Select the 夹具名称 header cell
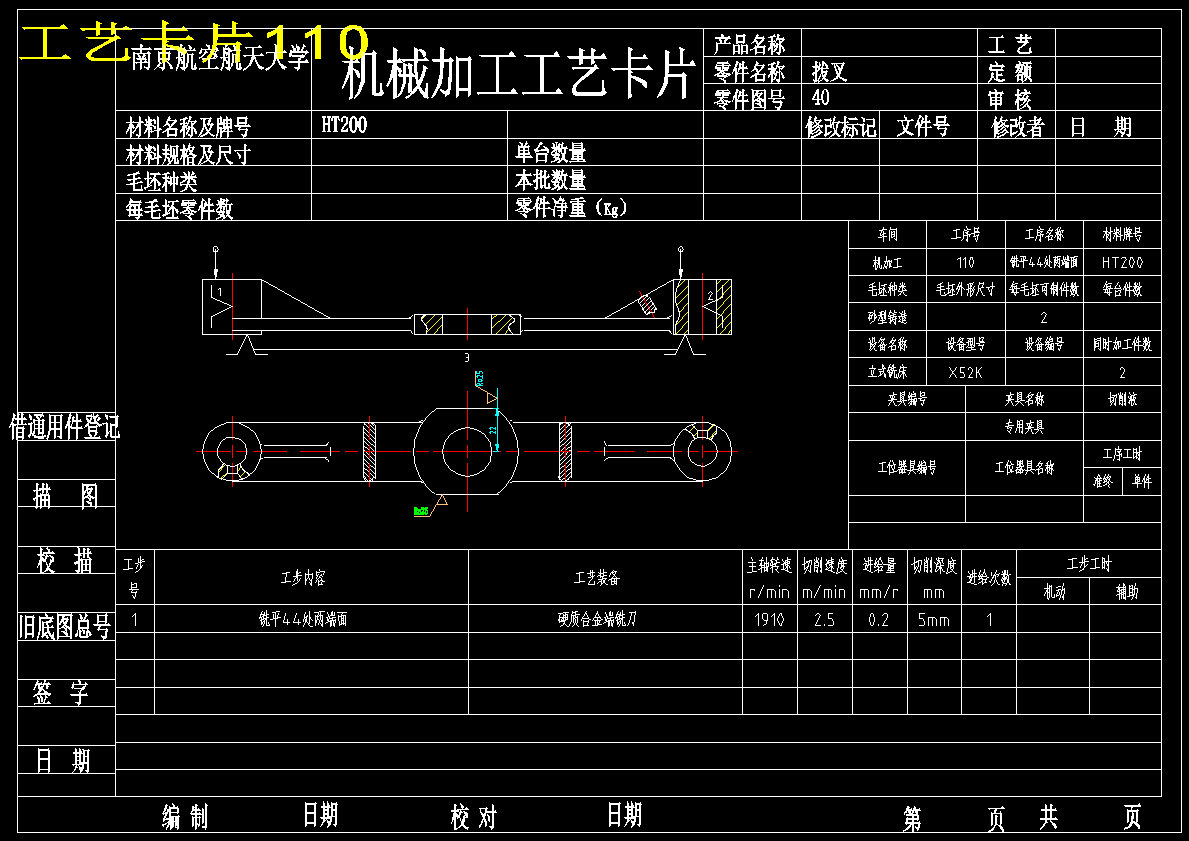 pyautogui.click(x=1024, y=399)
